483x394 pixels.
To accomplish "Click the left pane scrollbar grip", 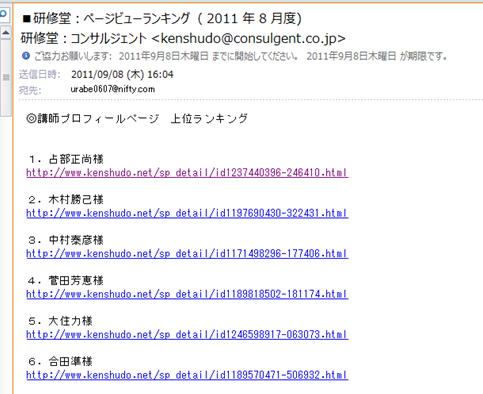I will [x=6, y=77].
